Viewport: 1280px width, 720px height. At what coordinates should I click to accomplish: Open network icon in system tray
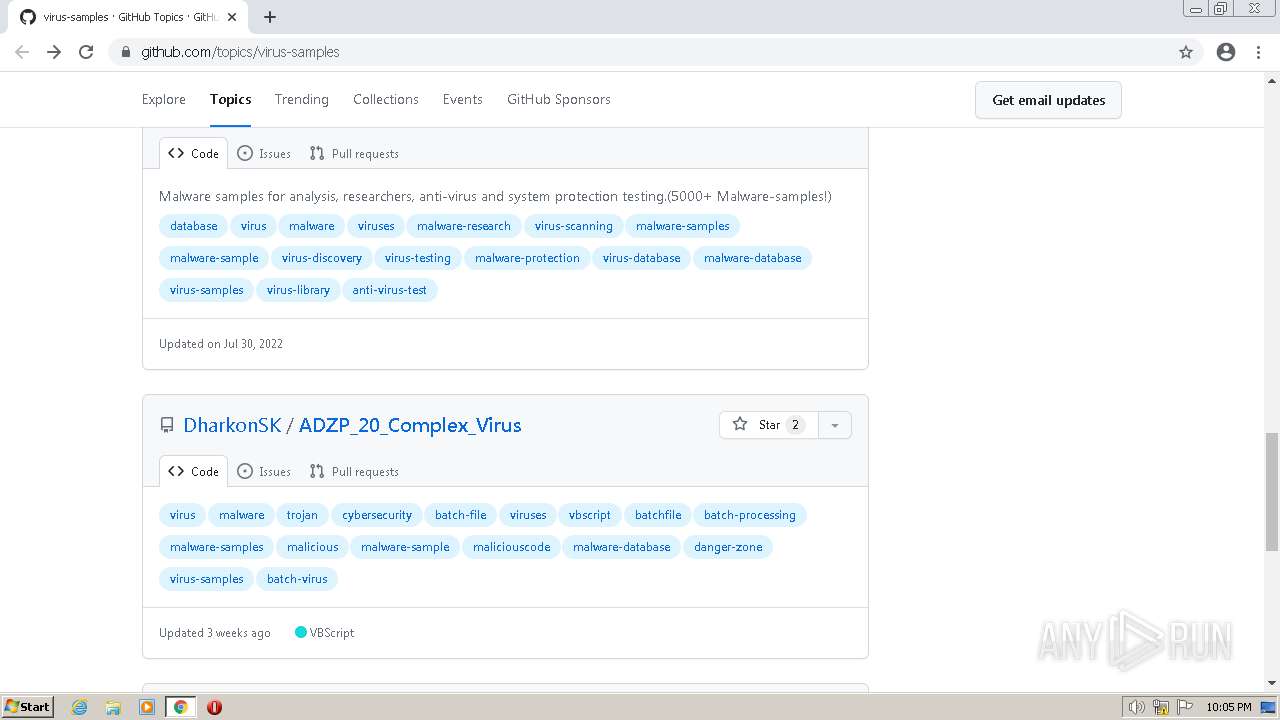[x=1161, y=707]
